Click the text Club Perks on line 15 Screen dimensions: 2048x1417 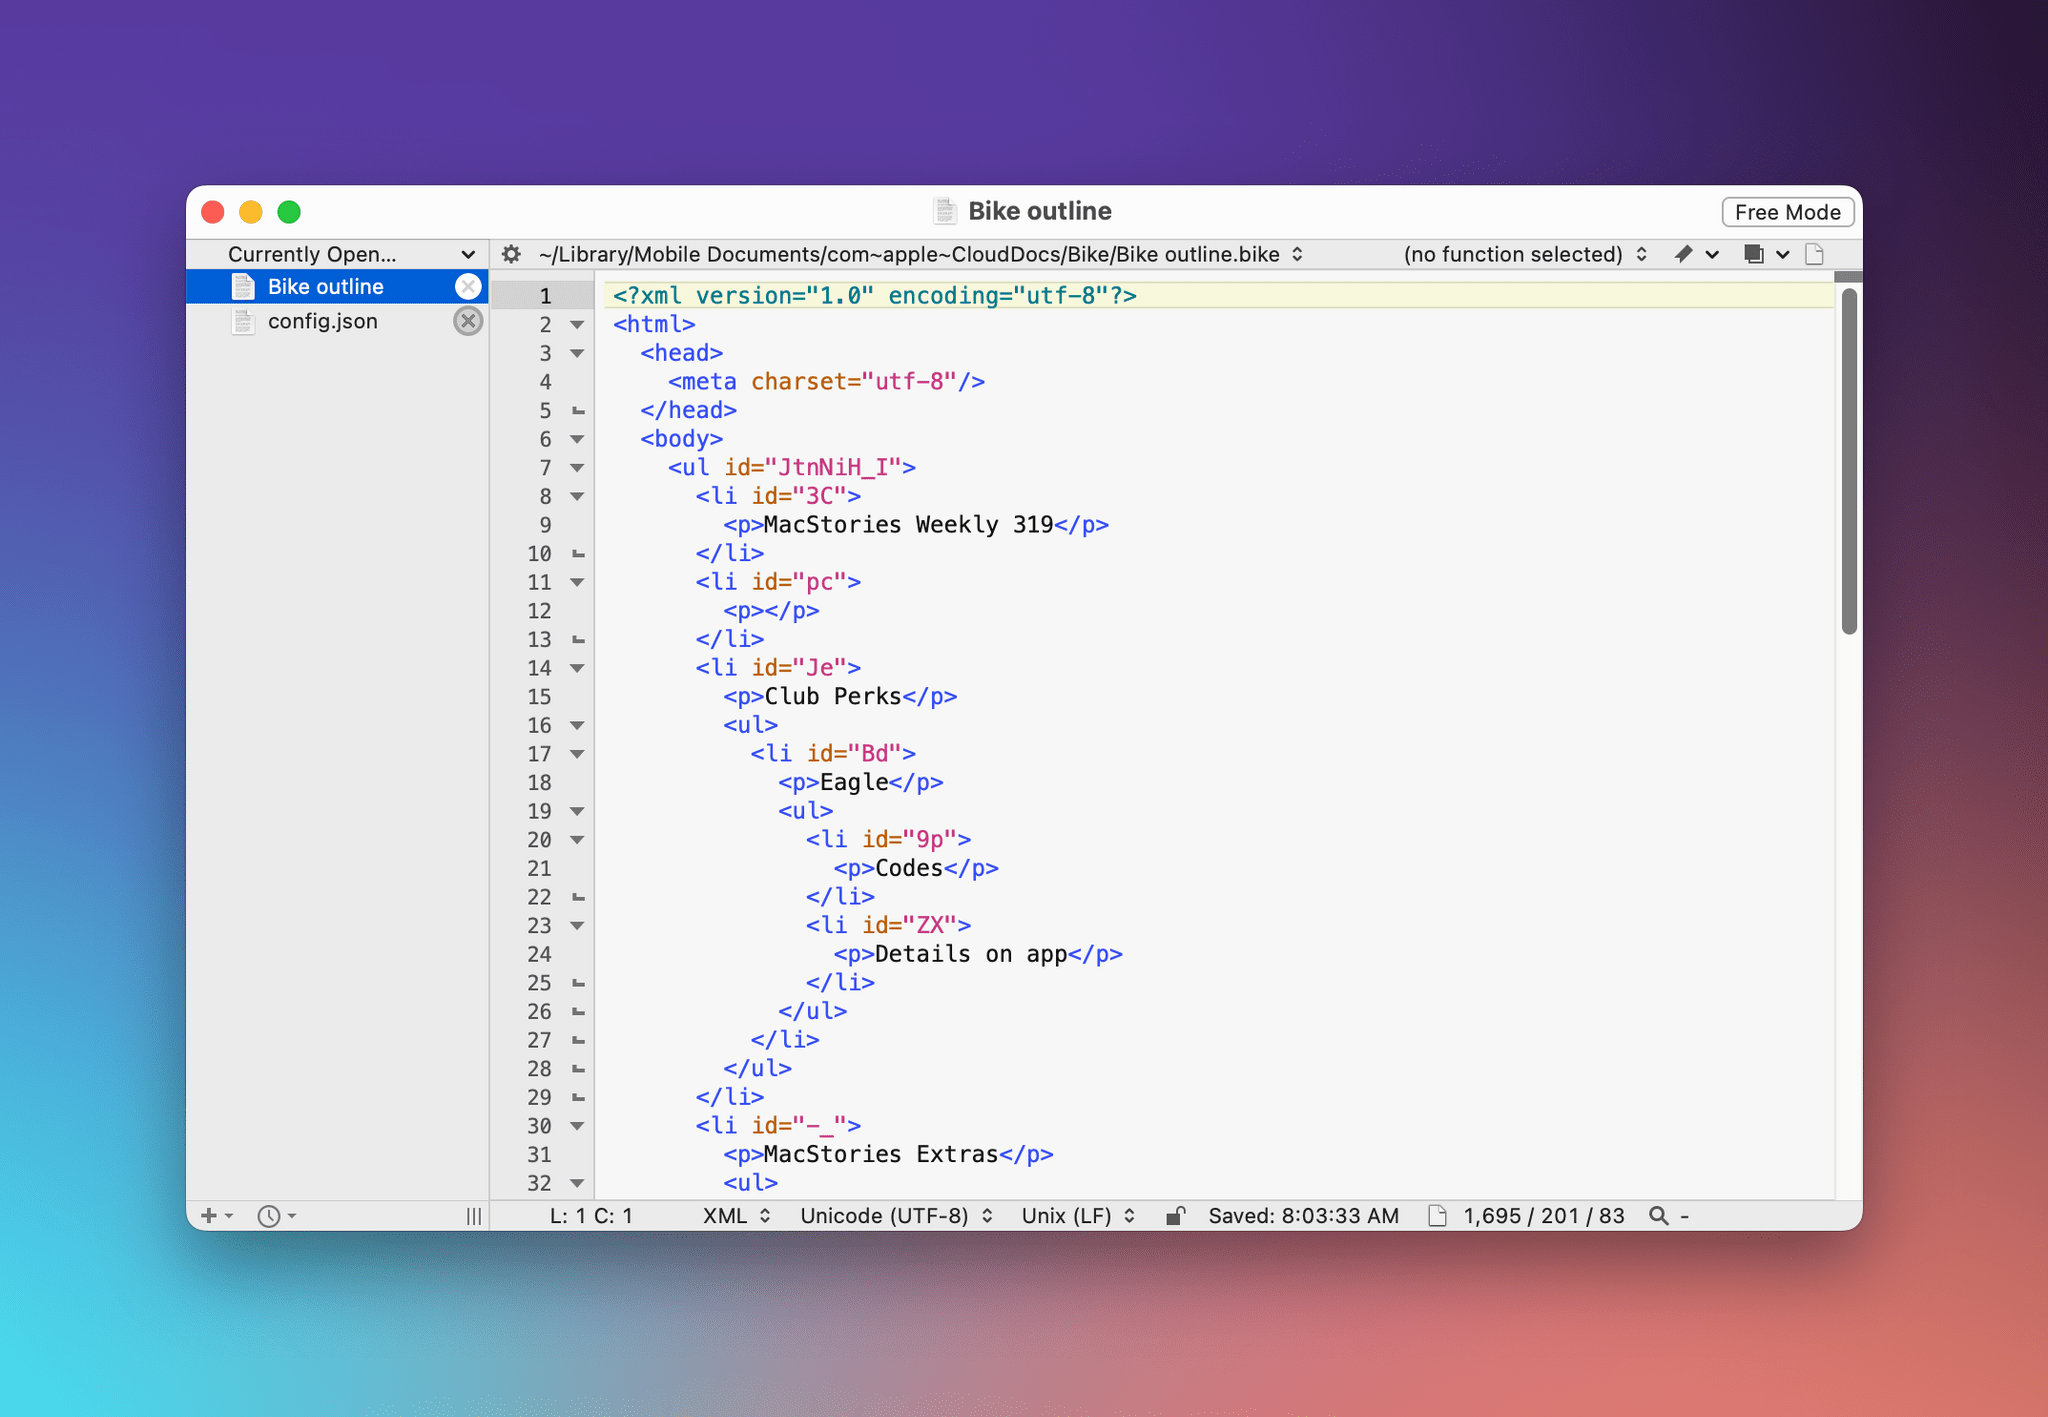pos(833,697)
